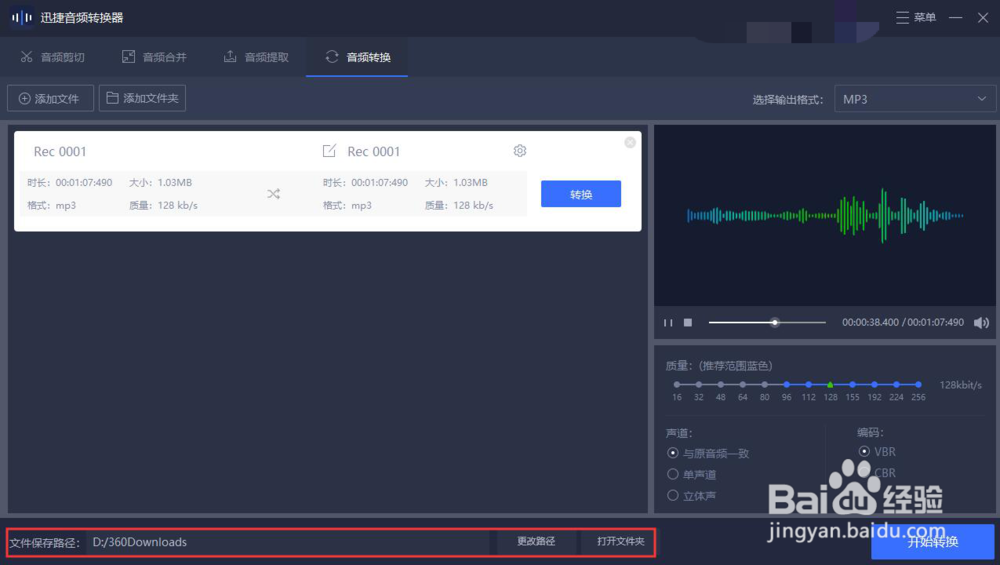Screen dimensions: 1000x565
Task: Set quality to 64 kbit/s
Action: (x=742, y=385)
